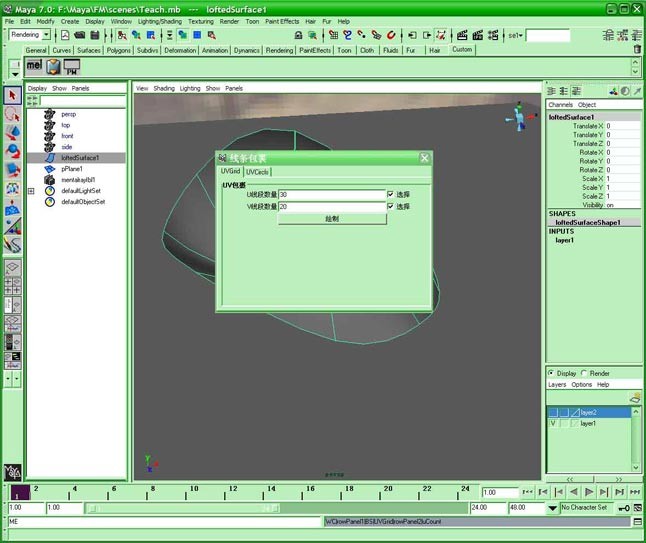Image resolution: width=646 pixels, height=543 pixels.
Task: Activate the Rotate tool sphere icon
Action: pos(12,151)
